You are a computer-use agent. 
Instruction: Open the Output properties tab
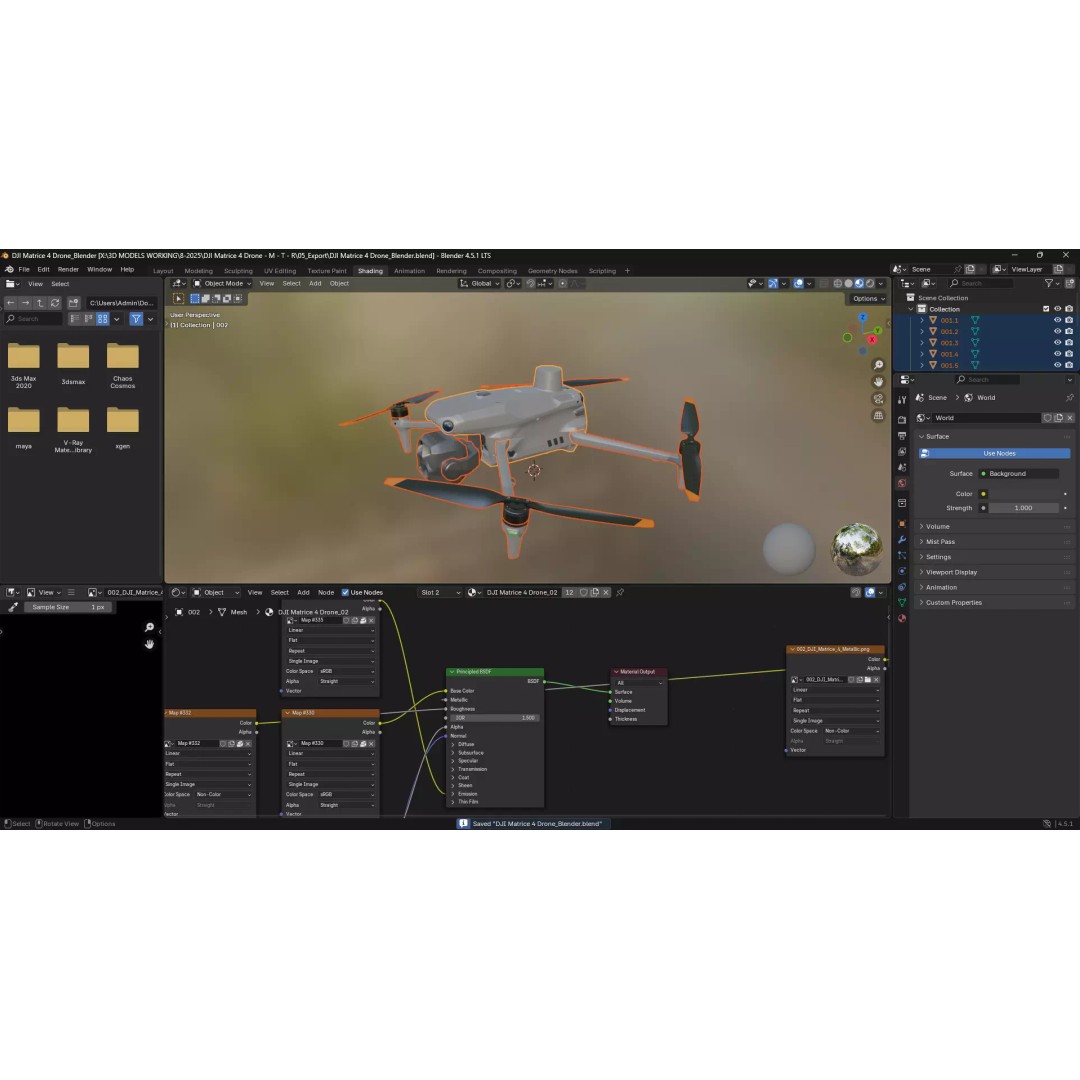tap(902, 436)
